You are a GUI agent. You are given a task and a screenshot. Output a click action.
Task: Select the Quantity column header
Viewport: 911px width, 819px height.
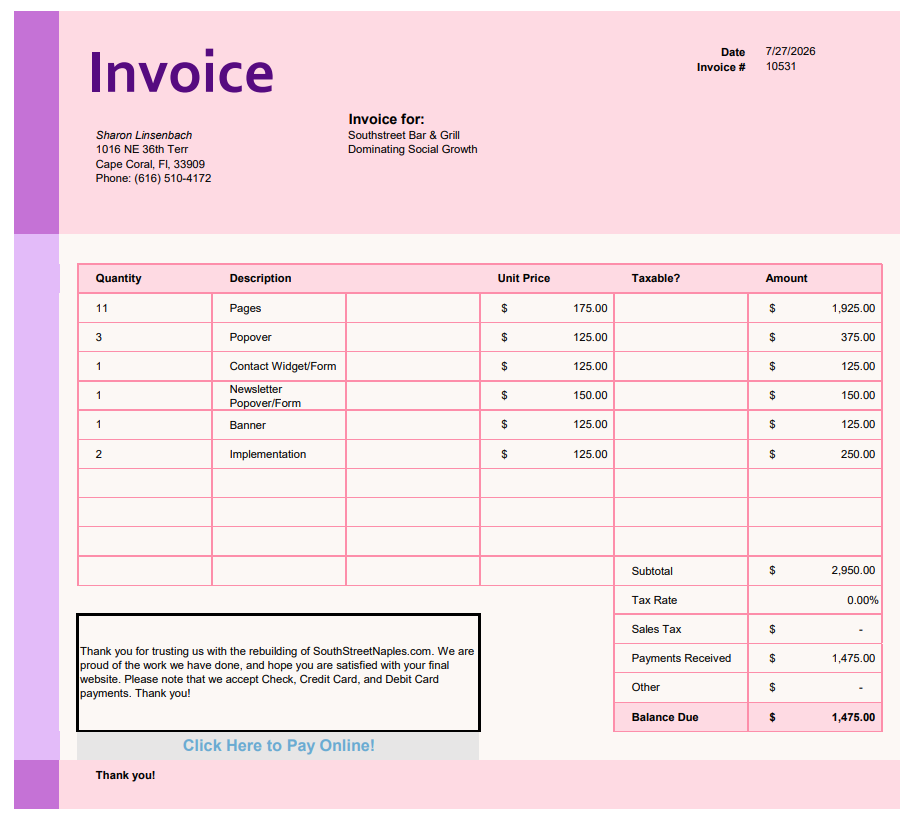coord(119,278)
